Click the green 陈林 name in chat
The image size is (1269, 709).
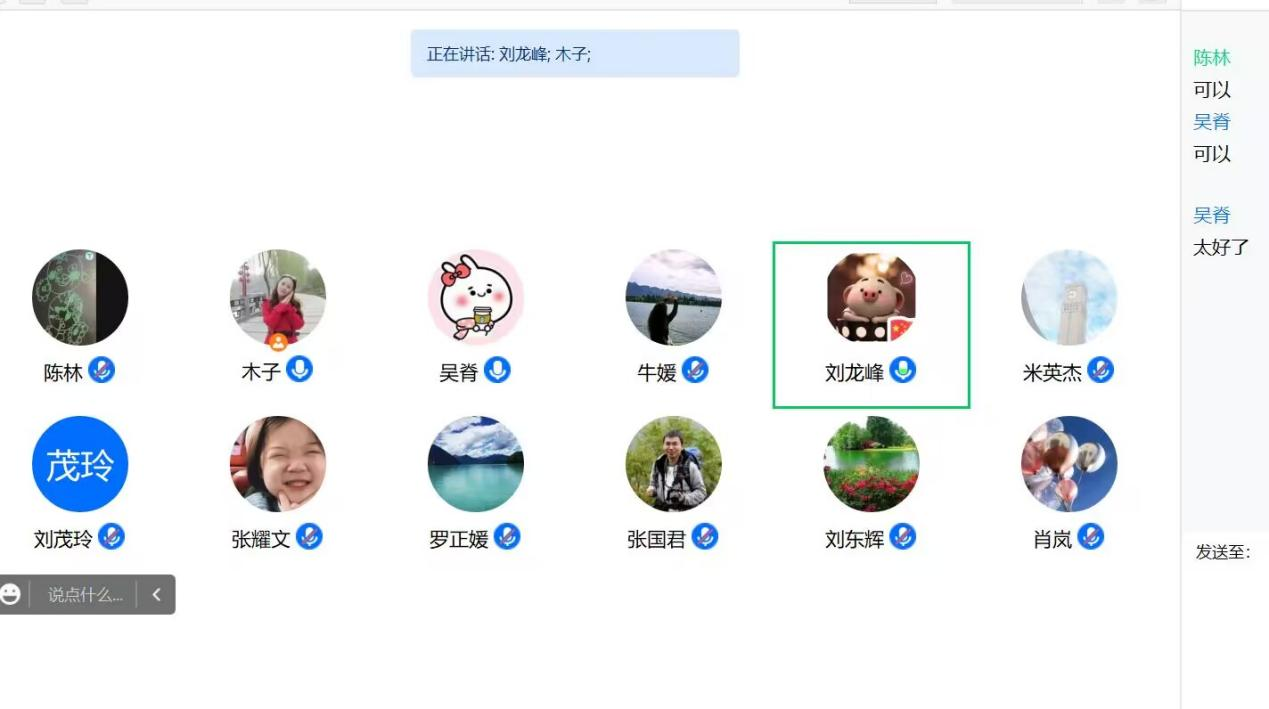click(x=1212, y=58)
